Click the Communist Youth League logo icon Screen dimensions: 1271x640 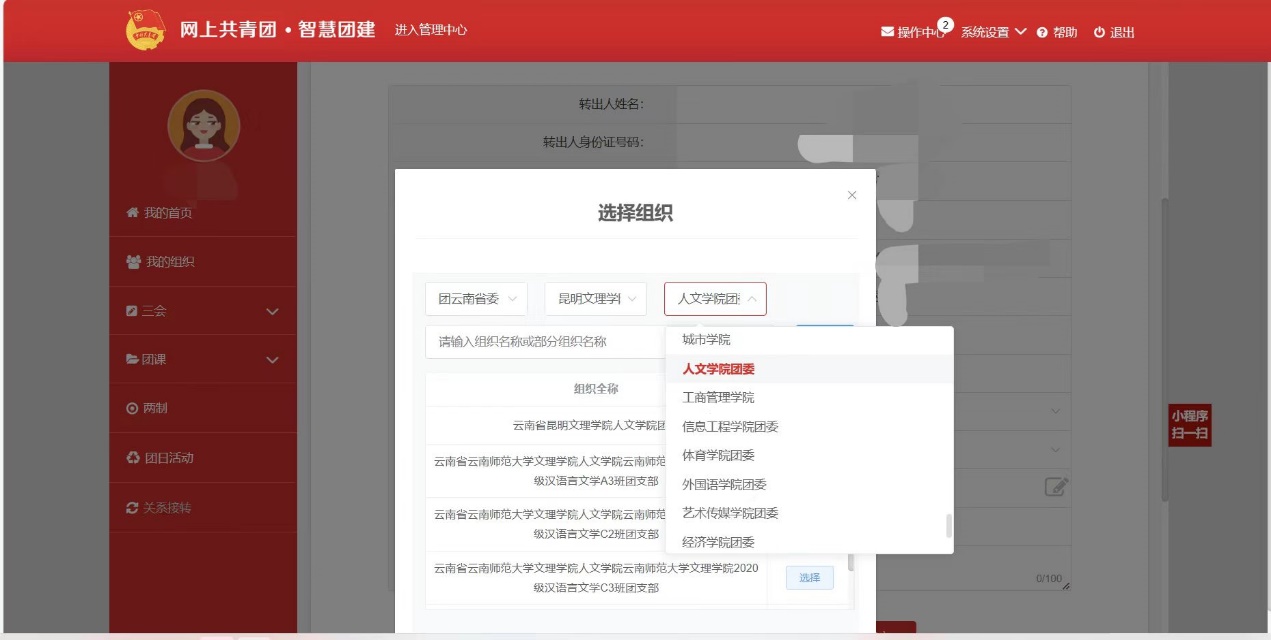[x=146, y=31]
